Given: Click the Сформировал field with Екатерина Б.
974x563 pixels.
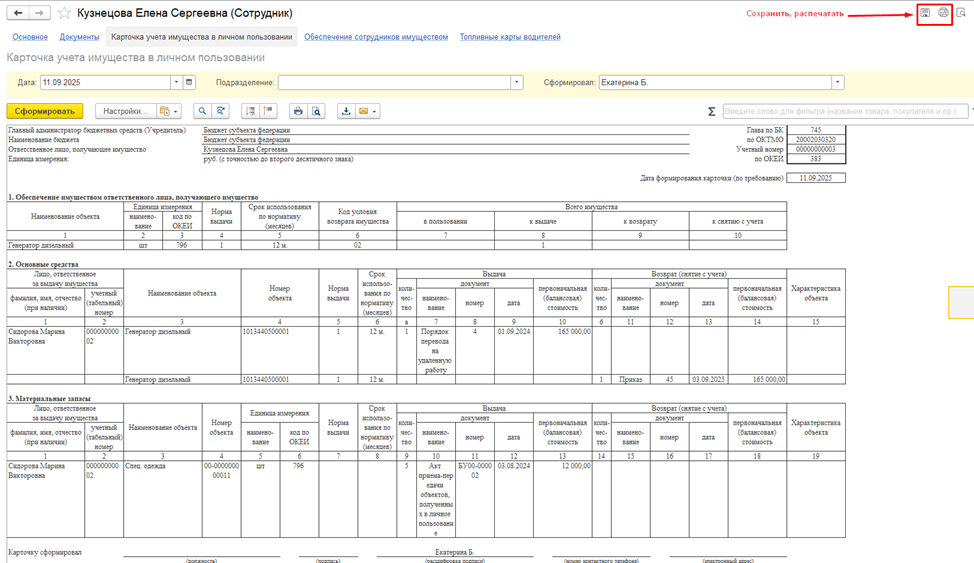Looking at the screenshot, I should [x=716, y=82].
